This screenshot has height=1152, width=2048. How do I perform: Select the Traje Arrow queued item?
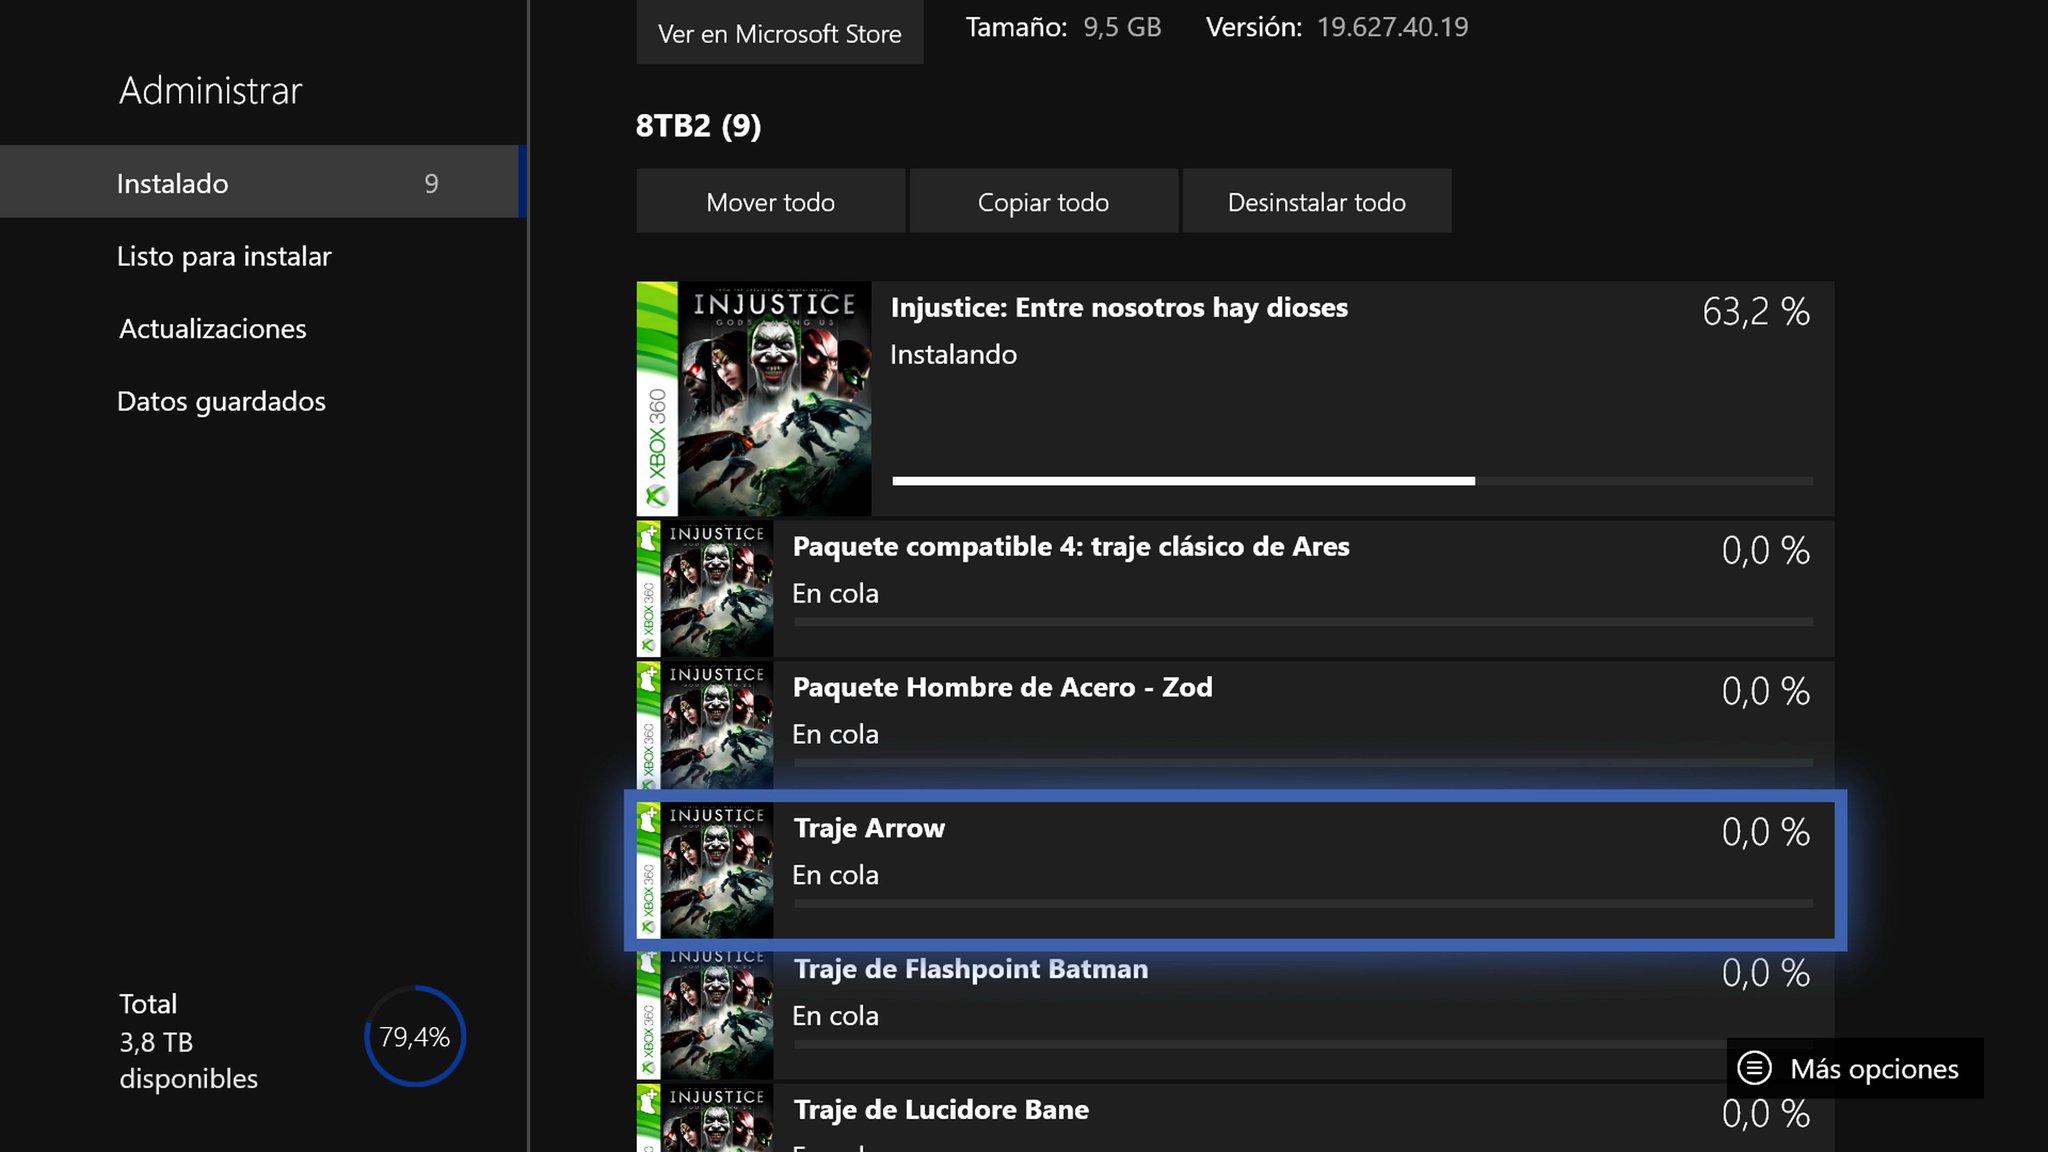point(1235,870)
